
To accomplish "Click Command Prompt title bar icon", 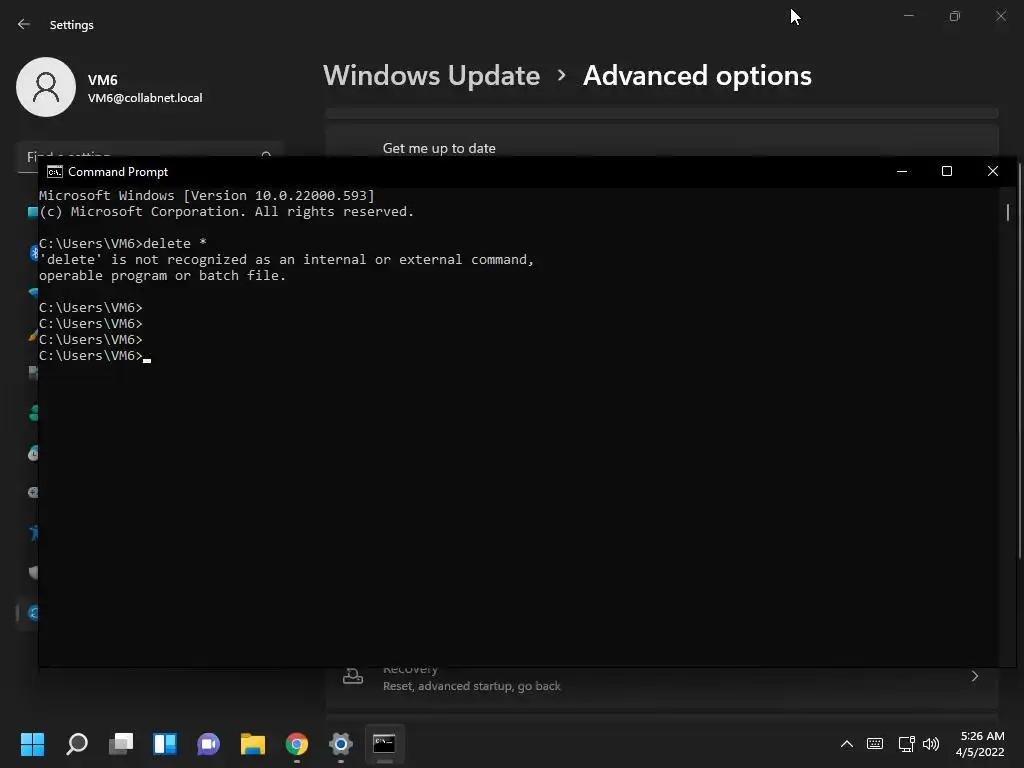I will (55, 172).
